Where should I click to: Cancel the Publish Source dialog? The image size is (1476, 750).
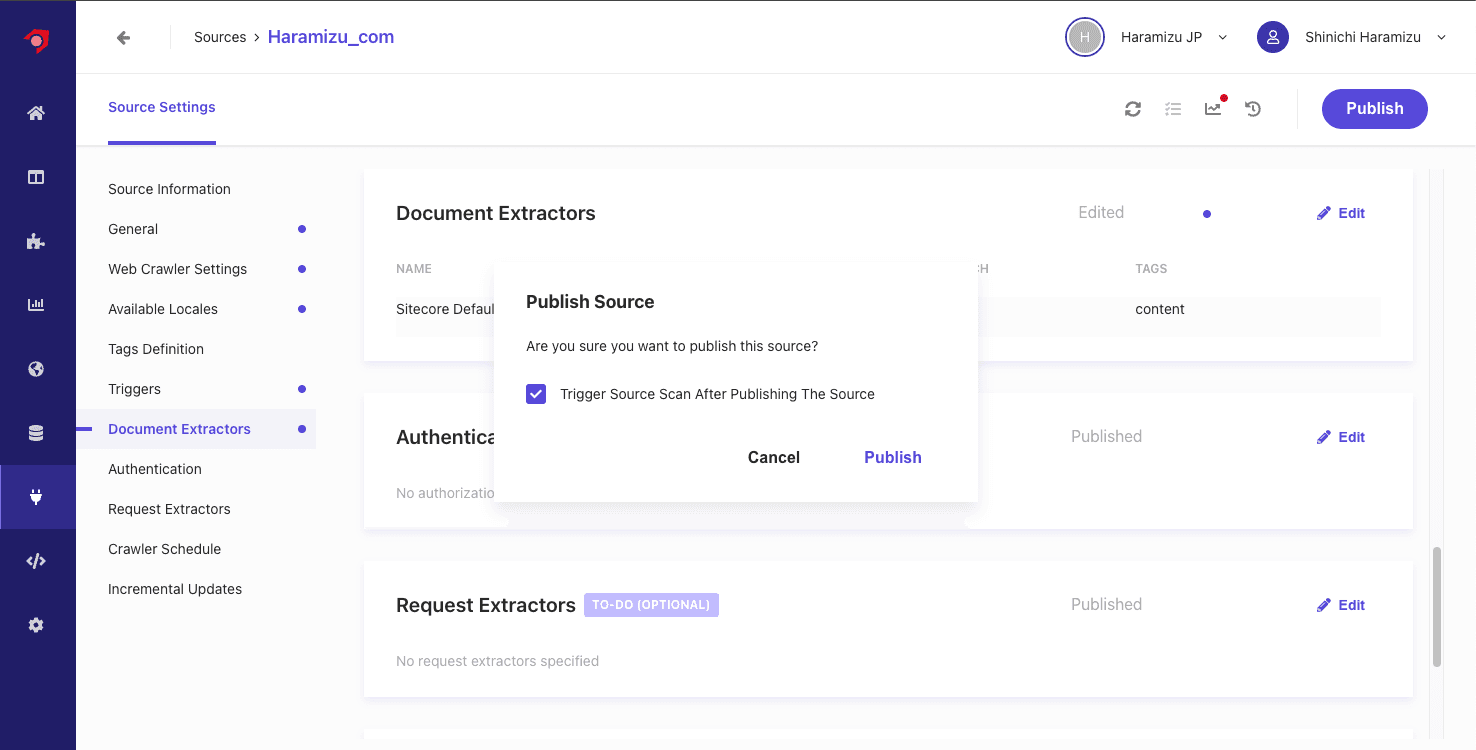(x=773, y=457)
